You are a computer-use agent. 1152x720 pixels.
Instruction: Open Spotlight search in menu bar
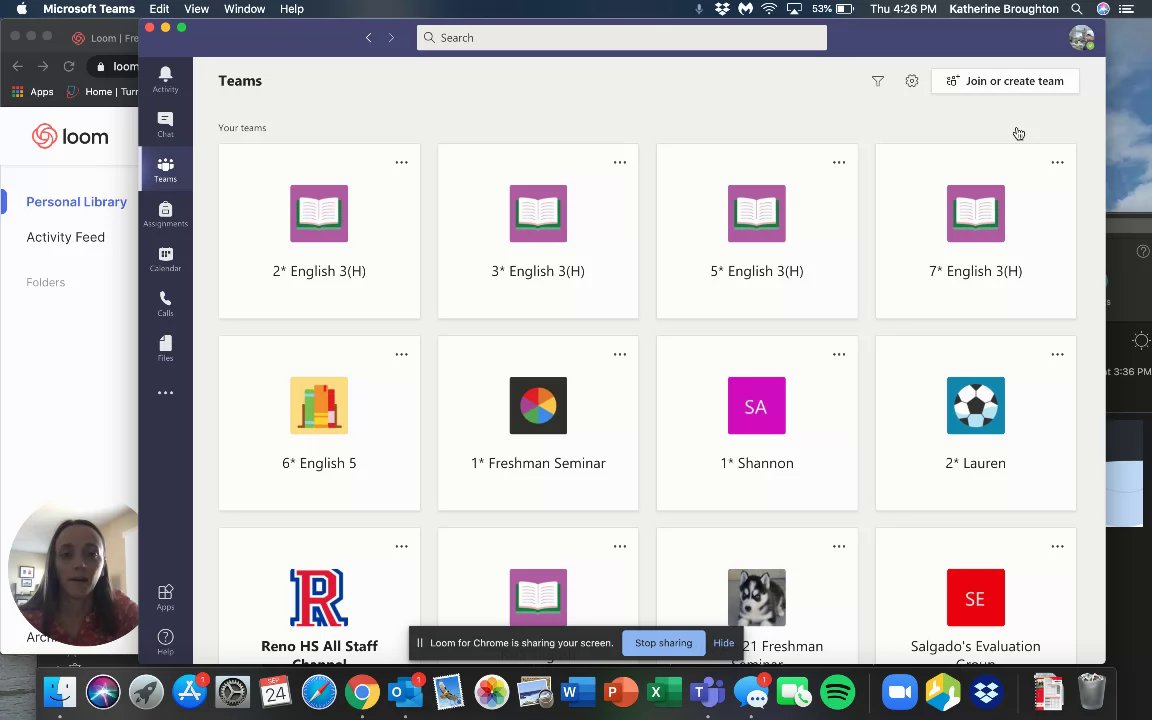point(1076,9)
